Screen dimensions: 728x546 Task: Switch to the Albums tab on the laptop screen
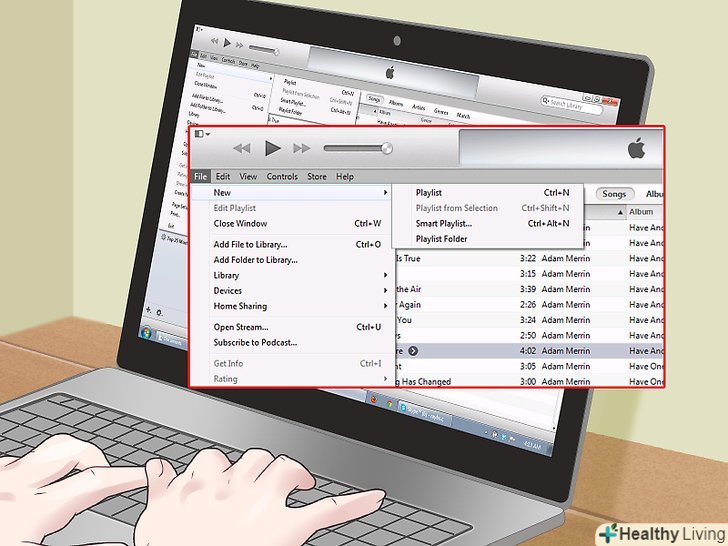pyautogui.click(x=396, y=103)
